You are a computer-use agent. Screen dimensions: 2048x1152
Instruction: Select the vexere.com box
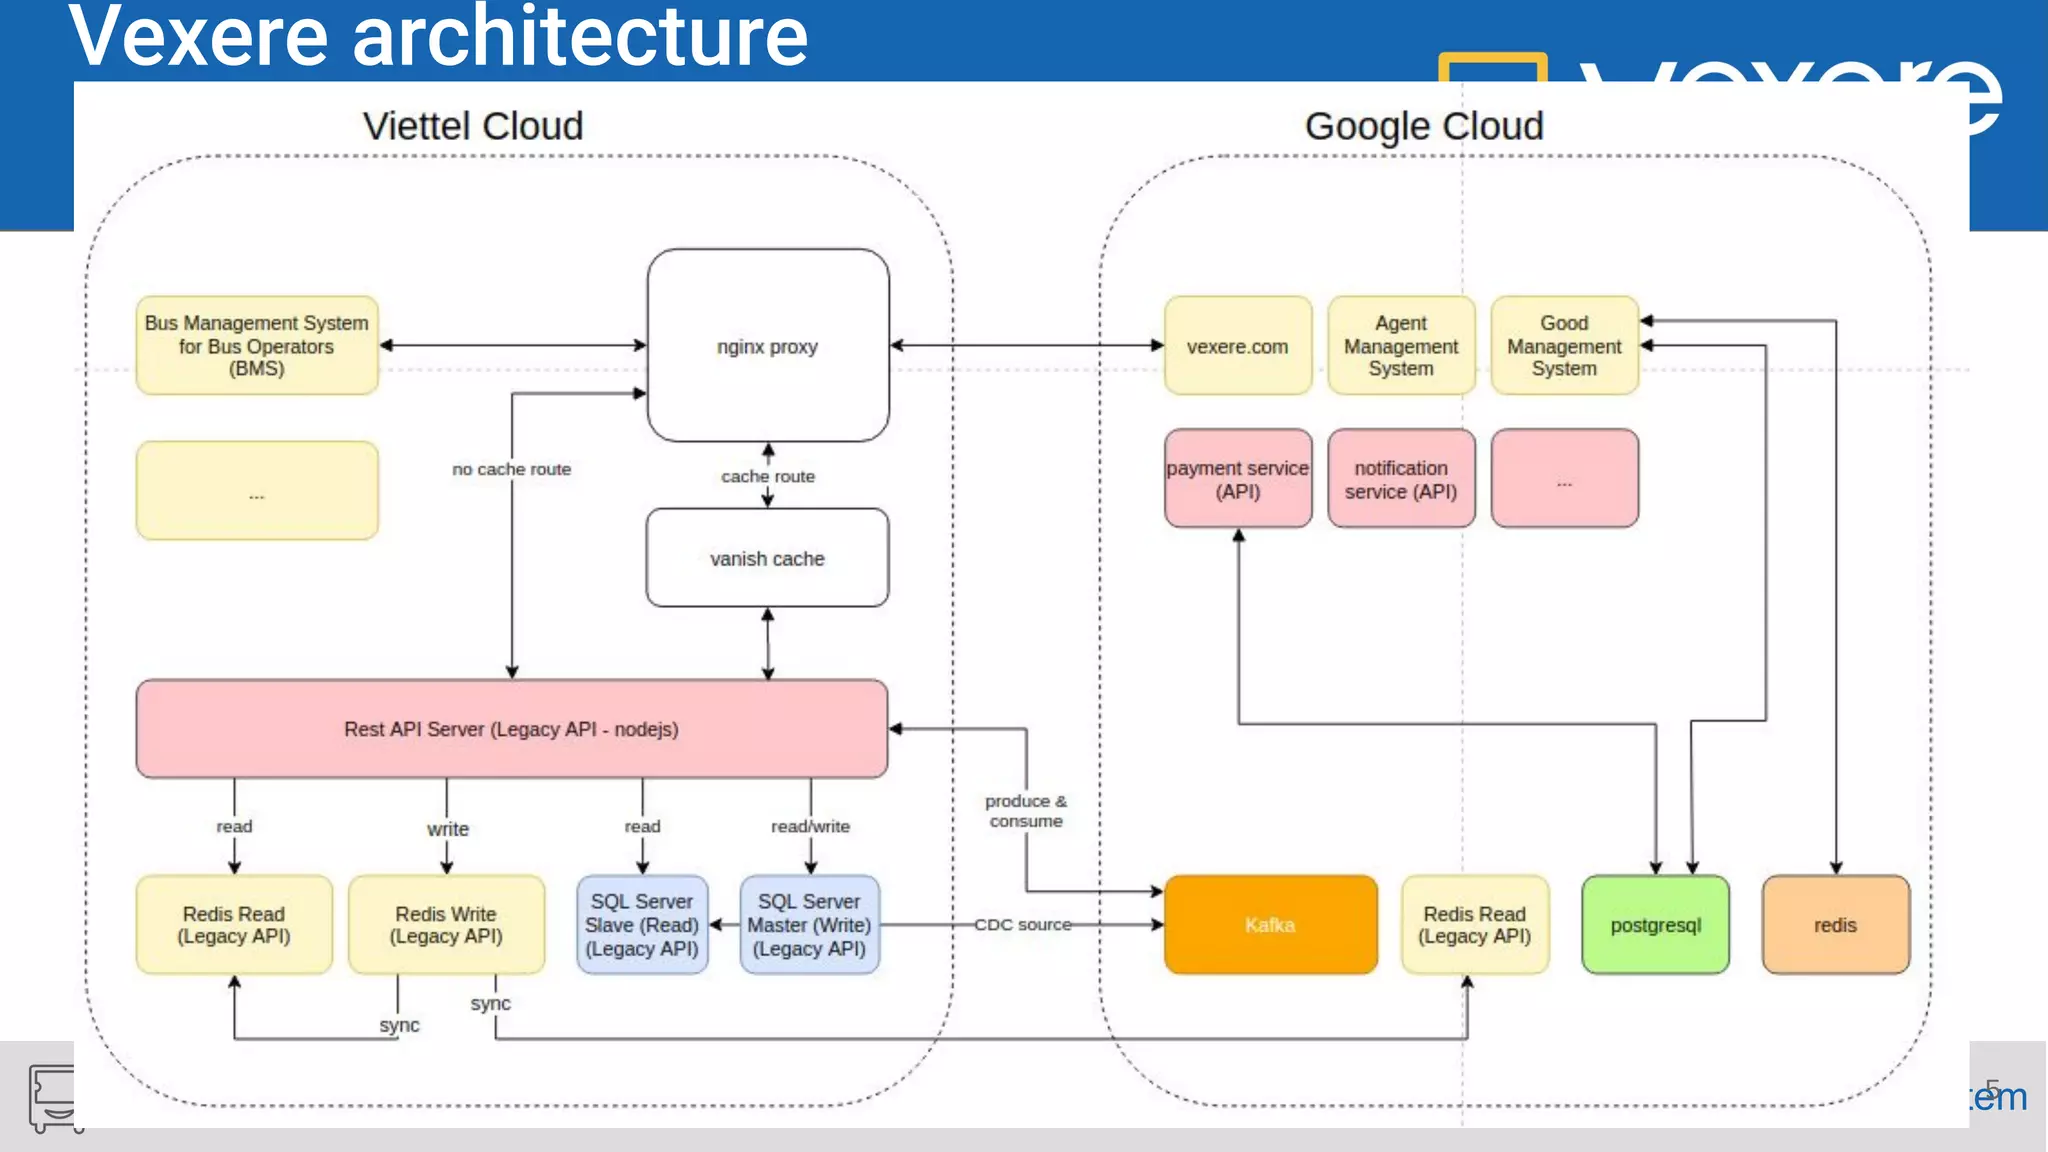(1238, 345)
